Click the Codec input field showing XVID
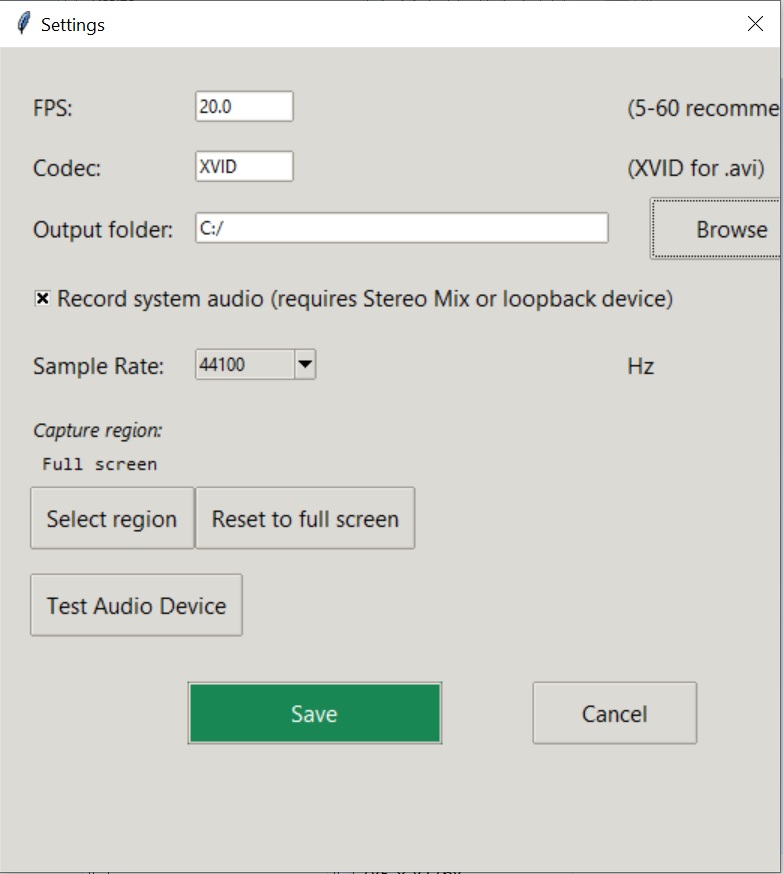 point(244,166)
